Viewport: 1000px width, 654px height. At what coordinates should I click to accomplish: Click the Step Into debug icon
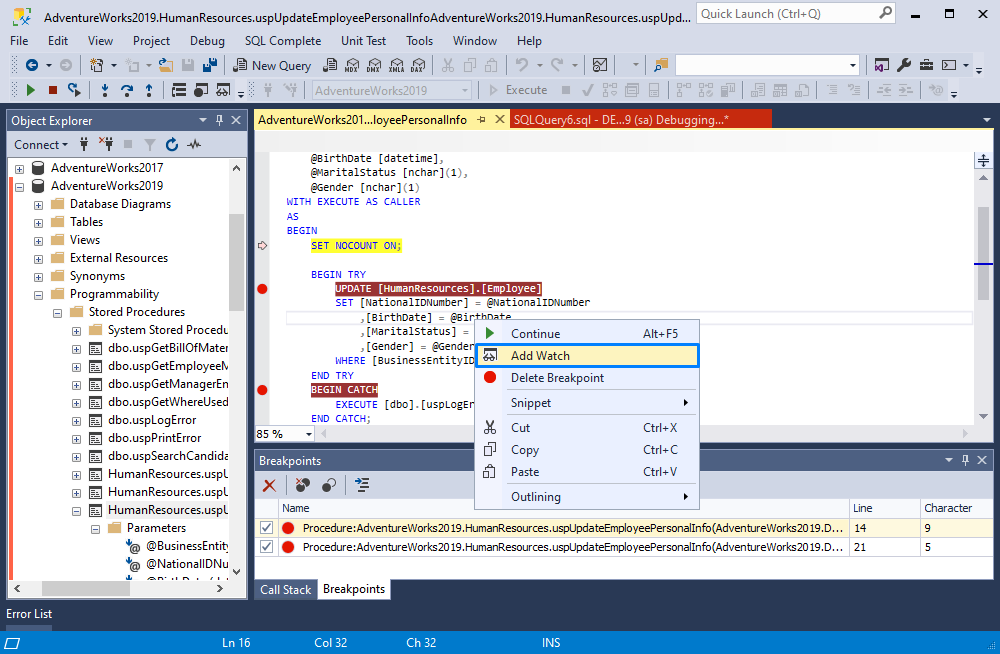[105, 91]
